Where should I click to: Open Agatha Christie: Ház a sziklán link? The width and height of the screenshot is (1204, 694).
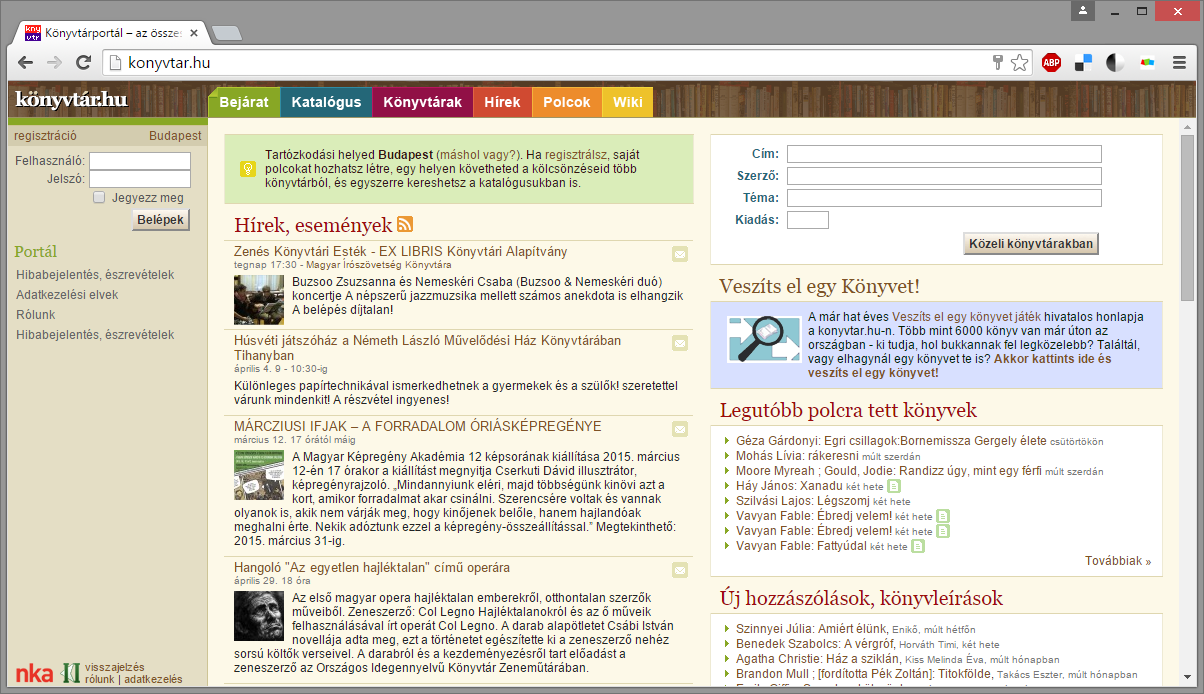coord(818,659)
